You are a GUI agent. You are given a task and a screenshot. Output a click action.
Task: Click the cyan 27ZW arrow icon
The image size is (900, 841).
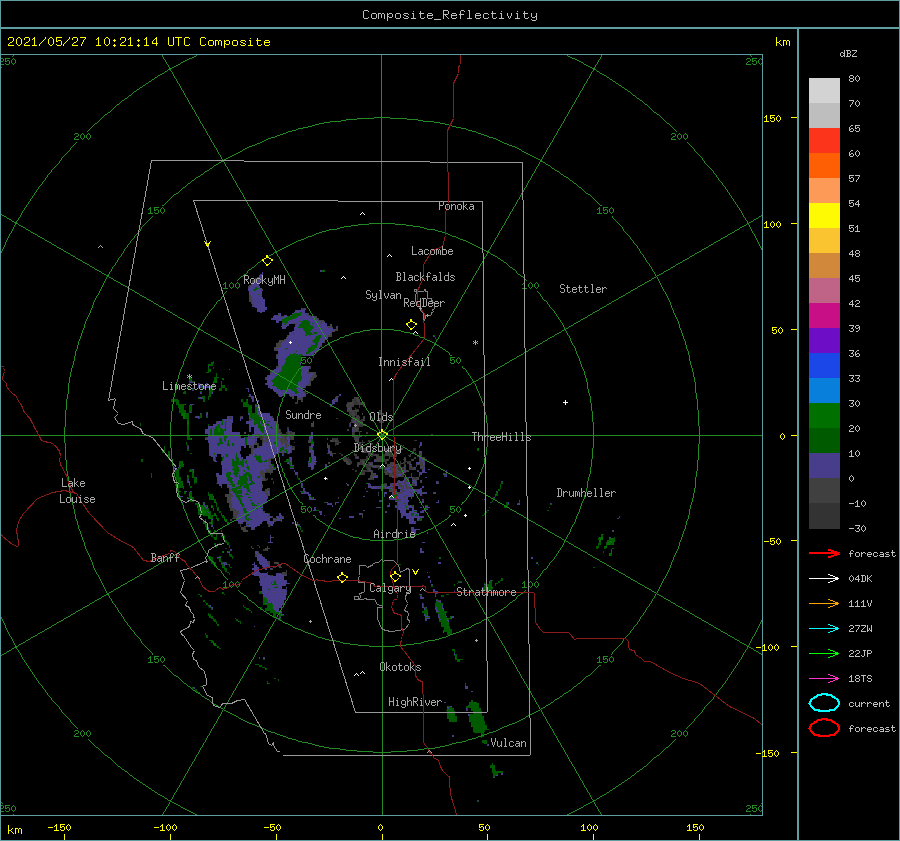click(x=824, y=629)
